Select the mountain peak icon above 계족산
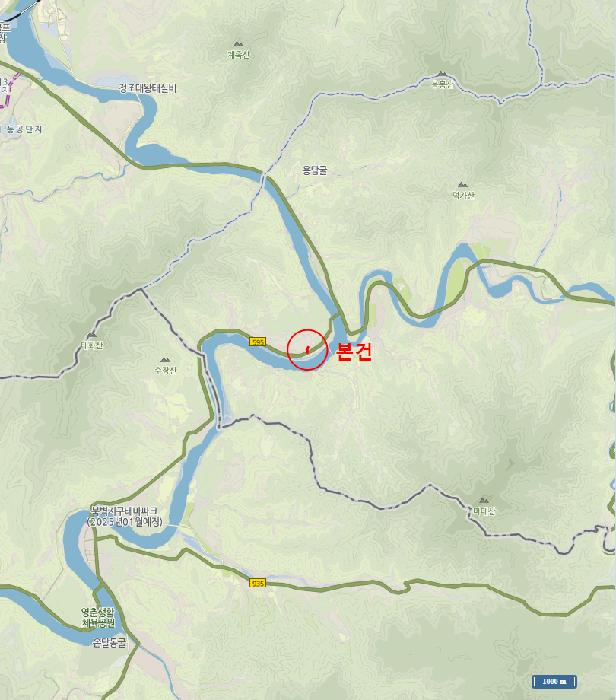The image size is (616, 700). pyautogui.click(x=238, y=44)
